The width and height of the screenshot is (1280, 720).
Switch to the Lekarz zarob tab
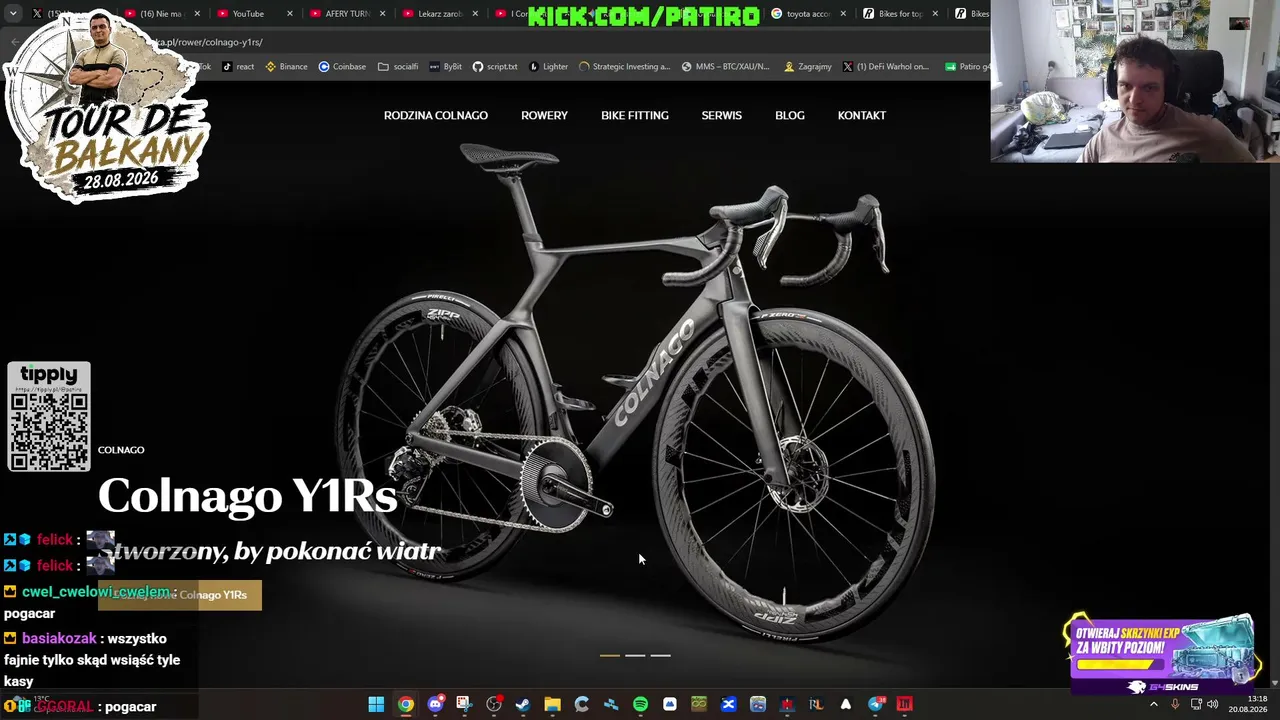click(439, 14)
